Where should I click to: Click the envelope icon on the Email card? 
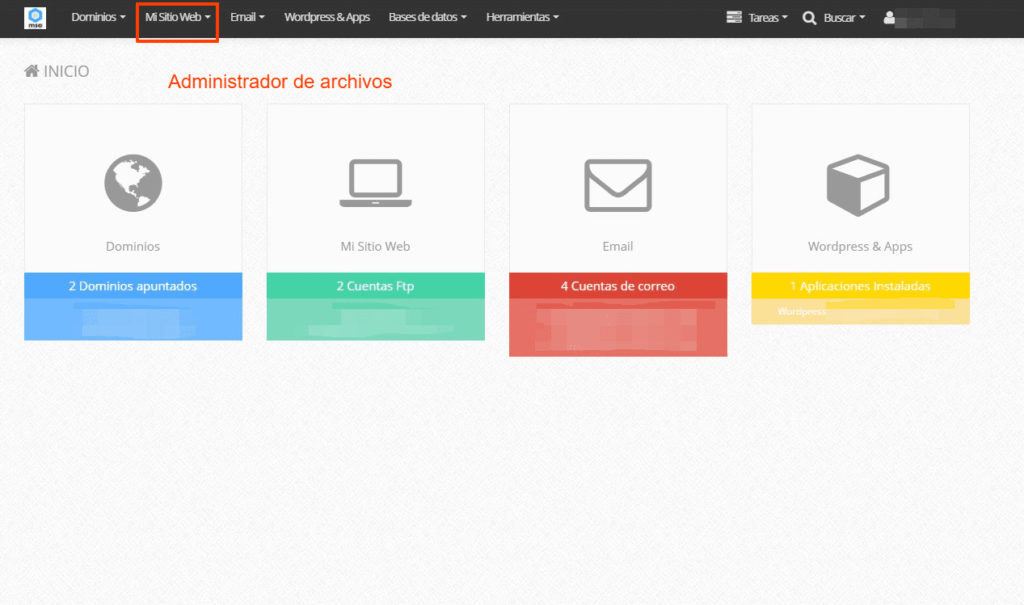click(617, 185)
